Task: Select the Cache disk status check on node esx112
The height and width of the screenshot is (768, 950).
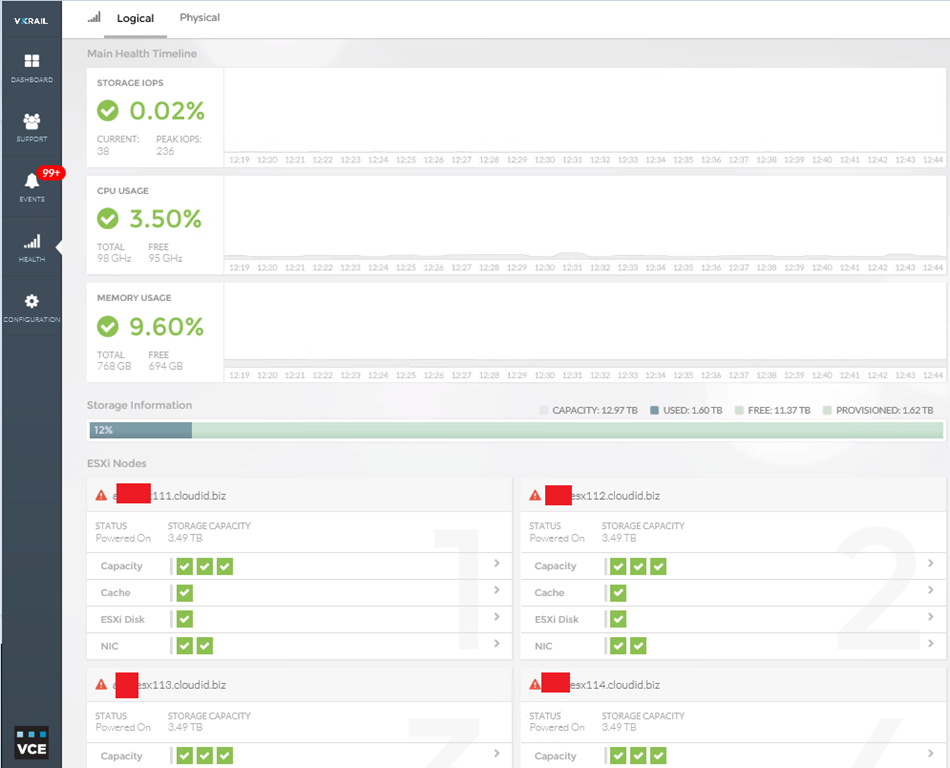Action: pos(618,593)
